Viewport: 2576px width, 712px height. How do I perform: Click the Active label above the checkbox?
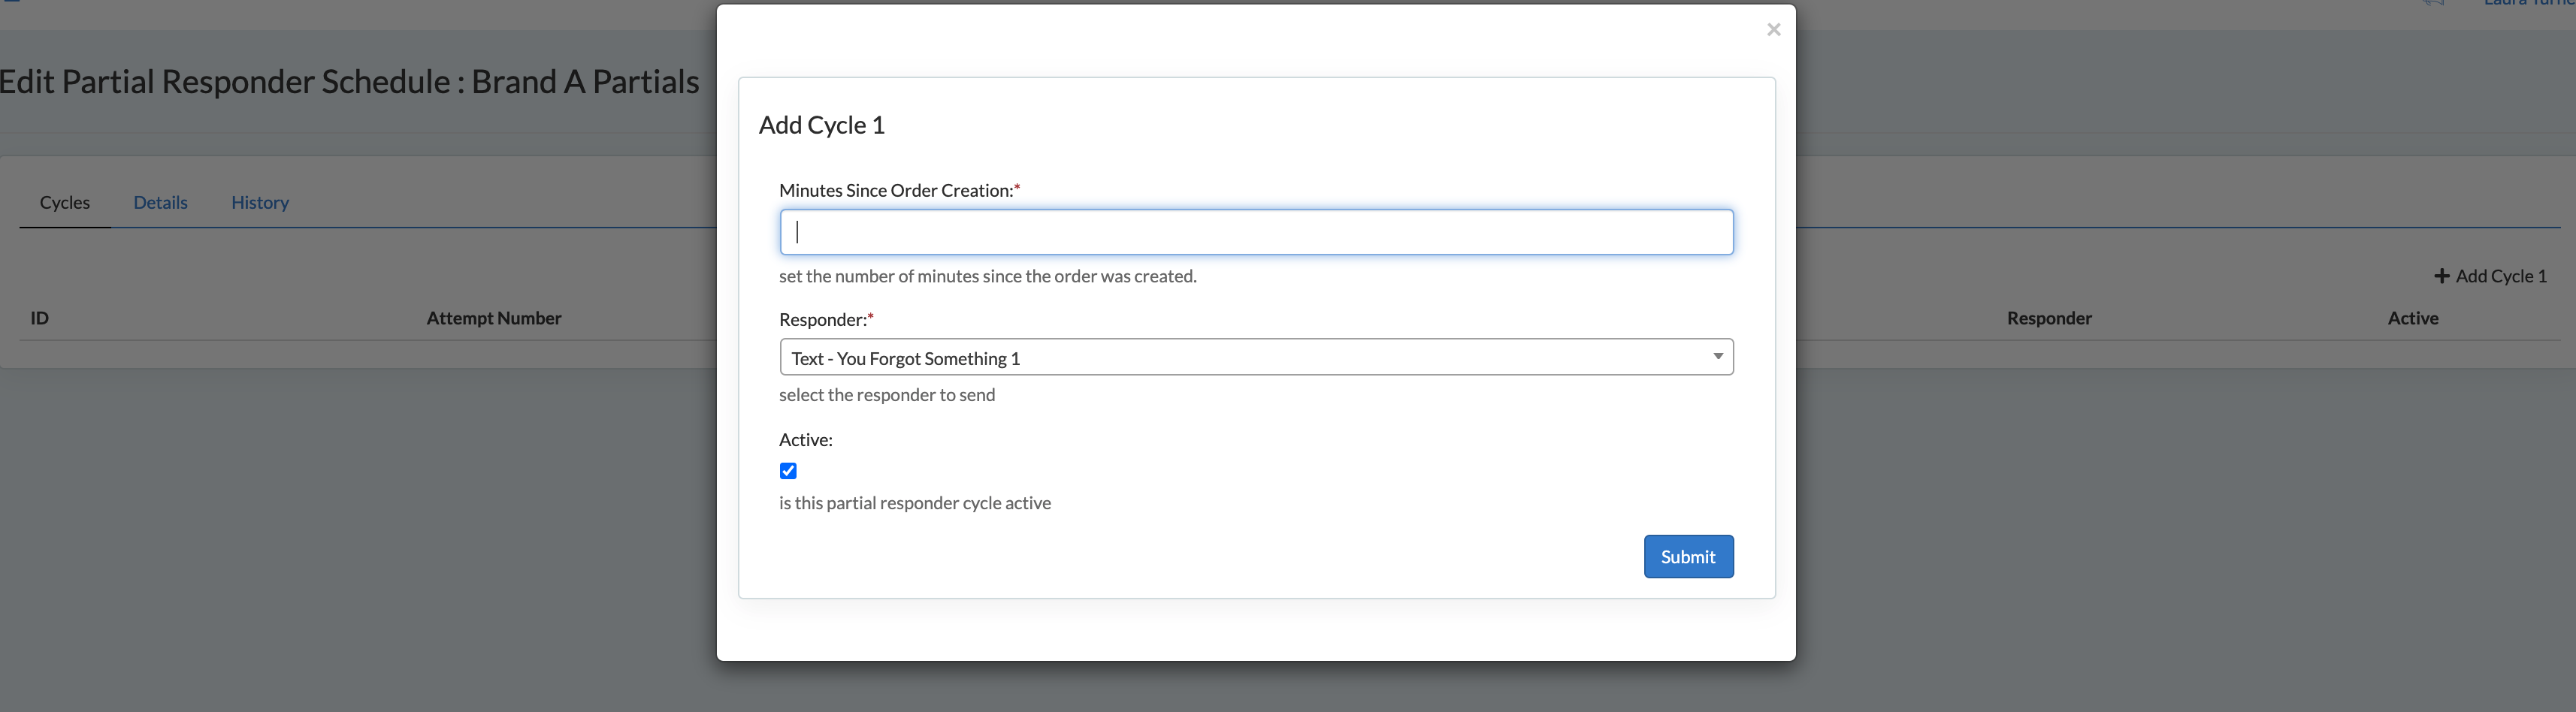(x=805, y=440)
